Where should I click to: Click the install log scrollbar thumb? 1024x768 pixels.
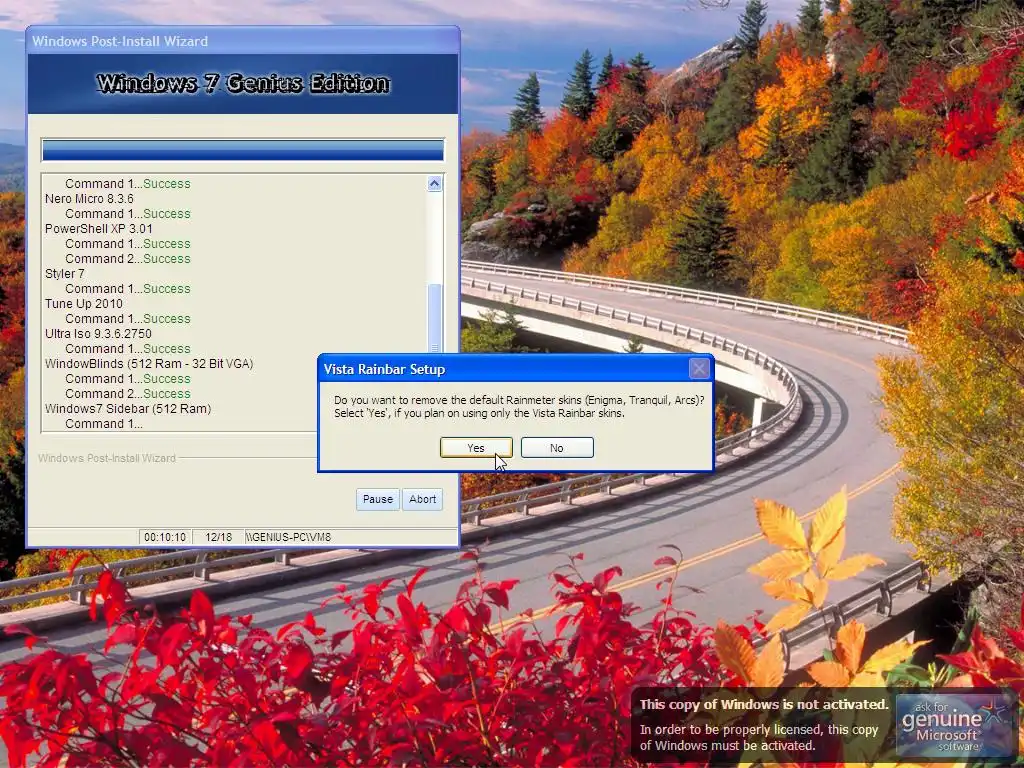[434, 318]
